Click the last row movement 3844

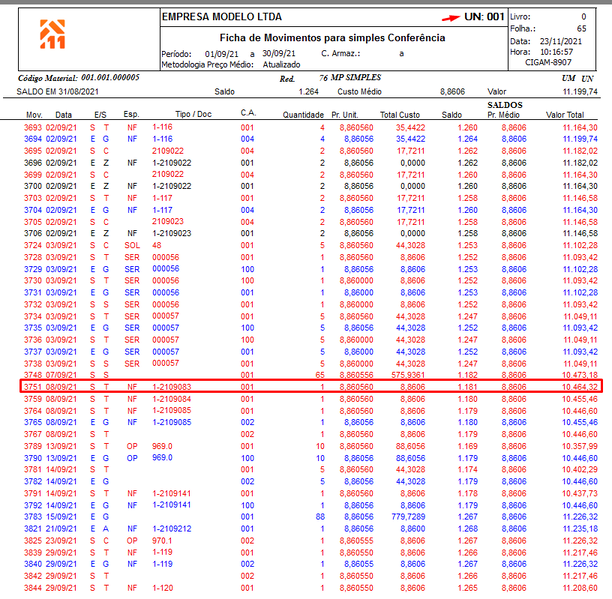(33, 588)
